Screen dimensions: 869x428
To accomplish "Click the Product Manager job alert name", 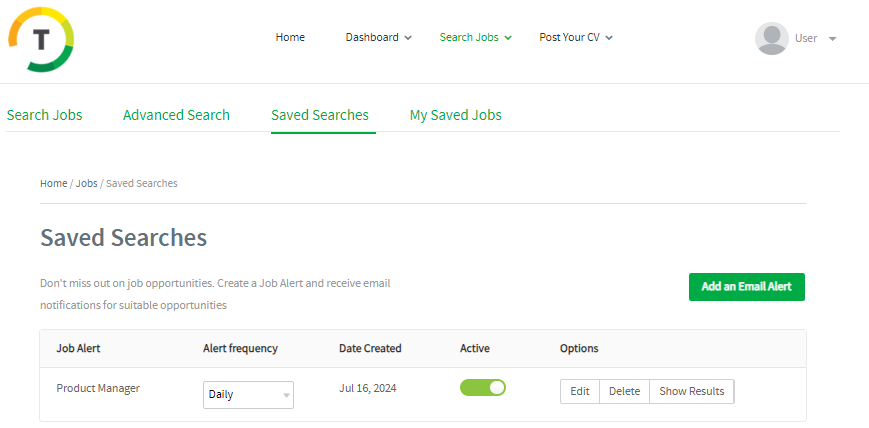I will [98, 388].
